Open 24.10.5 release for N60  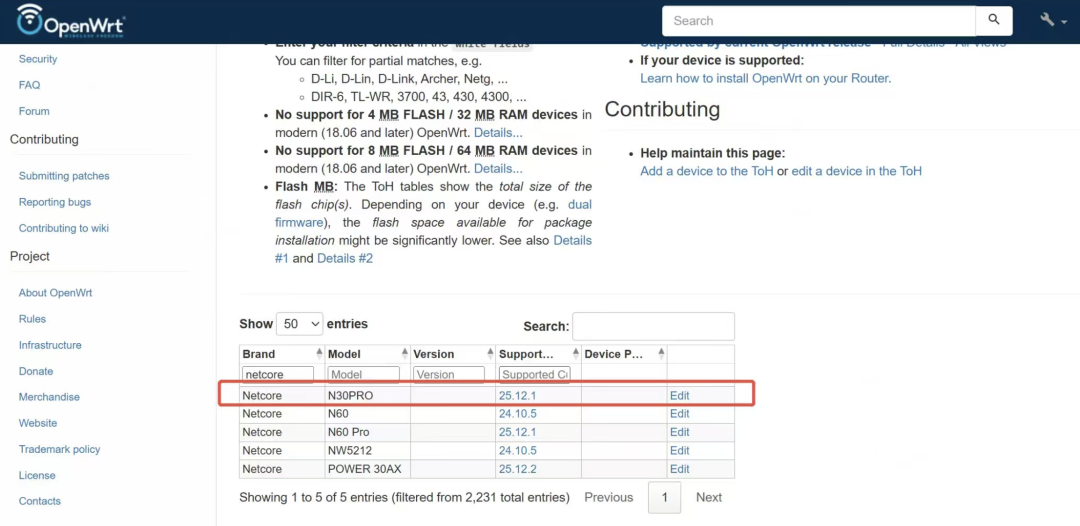(517, 414)
